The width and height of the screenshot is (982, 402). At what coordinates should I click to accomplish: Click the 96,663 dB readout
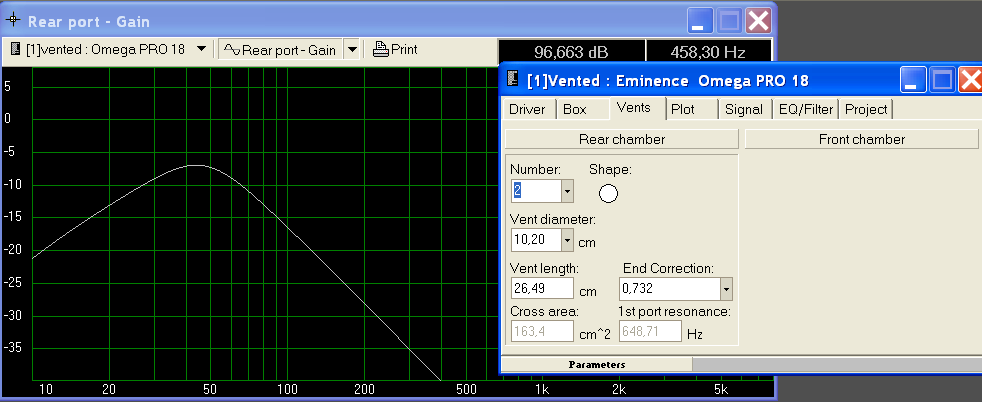pyautogui.click(x=571, y=51)
